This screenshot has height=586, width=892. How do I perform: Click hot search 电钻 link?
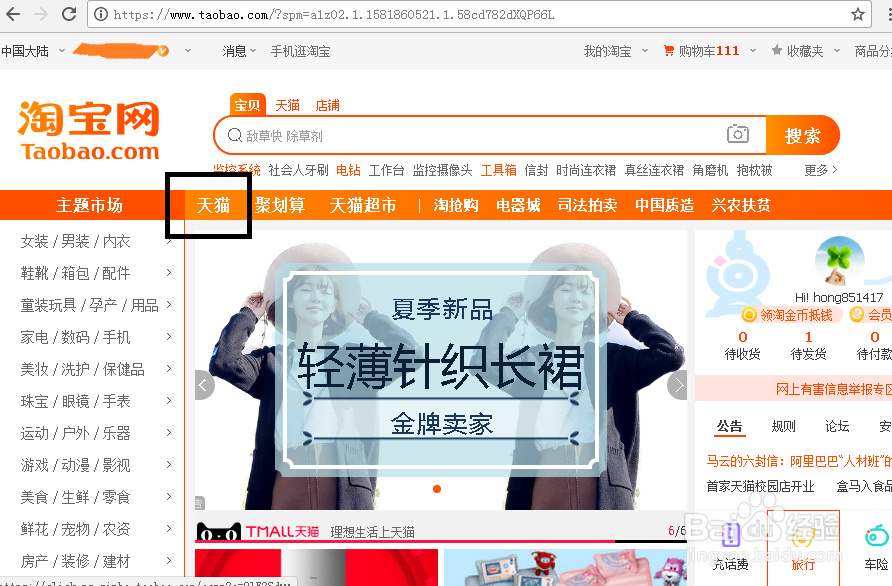(x=348, y=170)
